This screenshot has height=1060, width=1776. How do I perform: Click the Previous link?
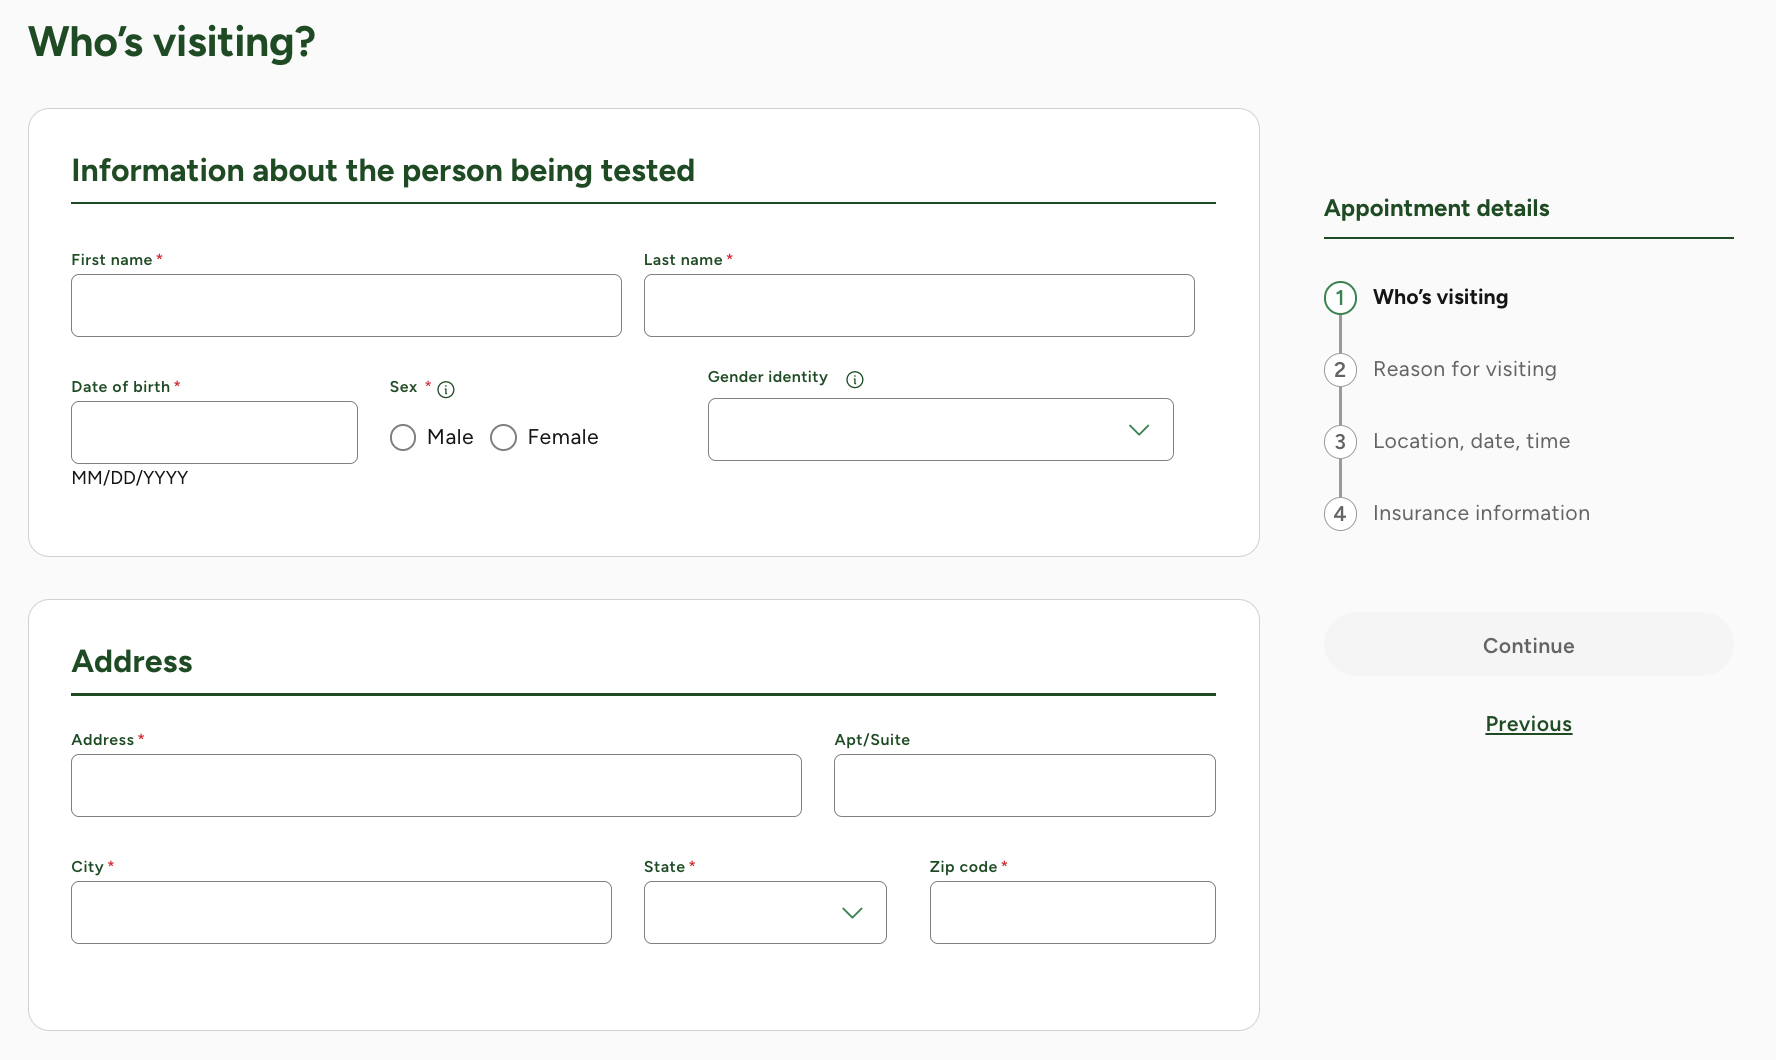1528,724
